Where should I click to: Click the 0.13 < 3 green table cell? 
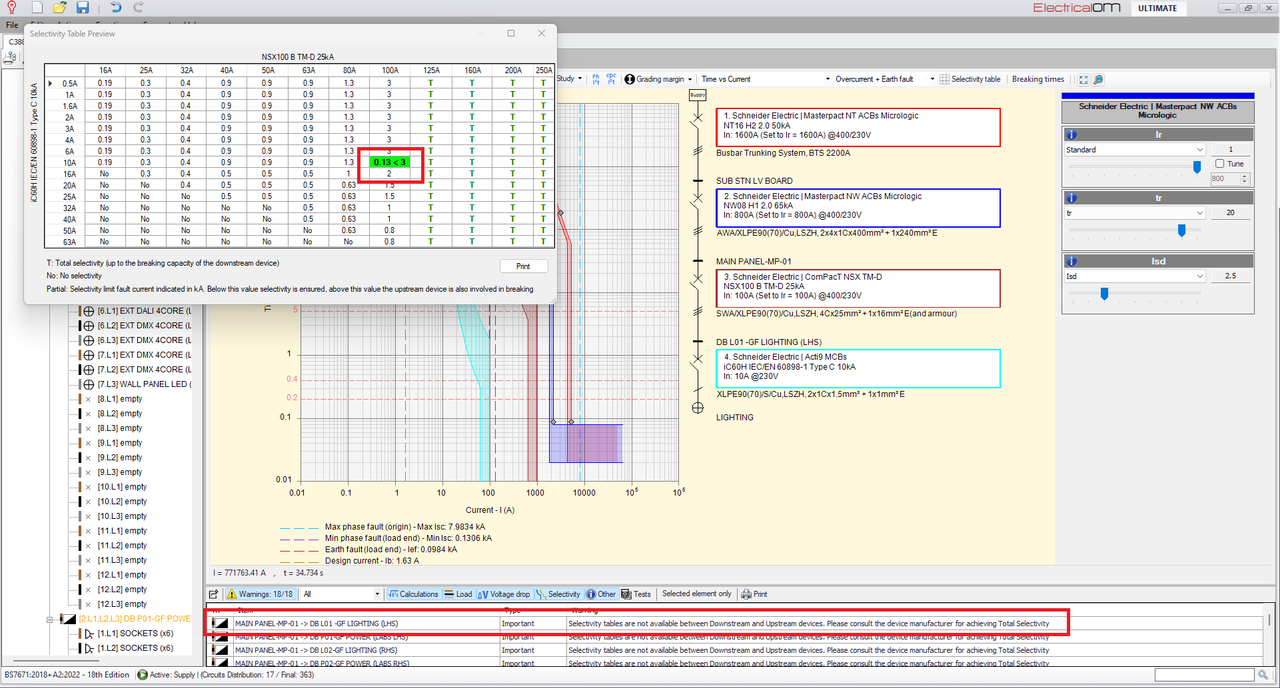(x=390, y=161)
